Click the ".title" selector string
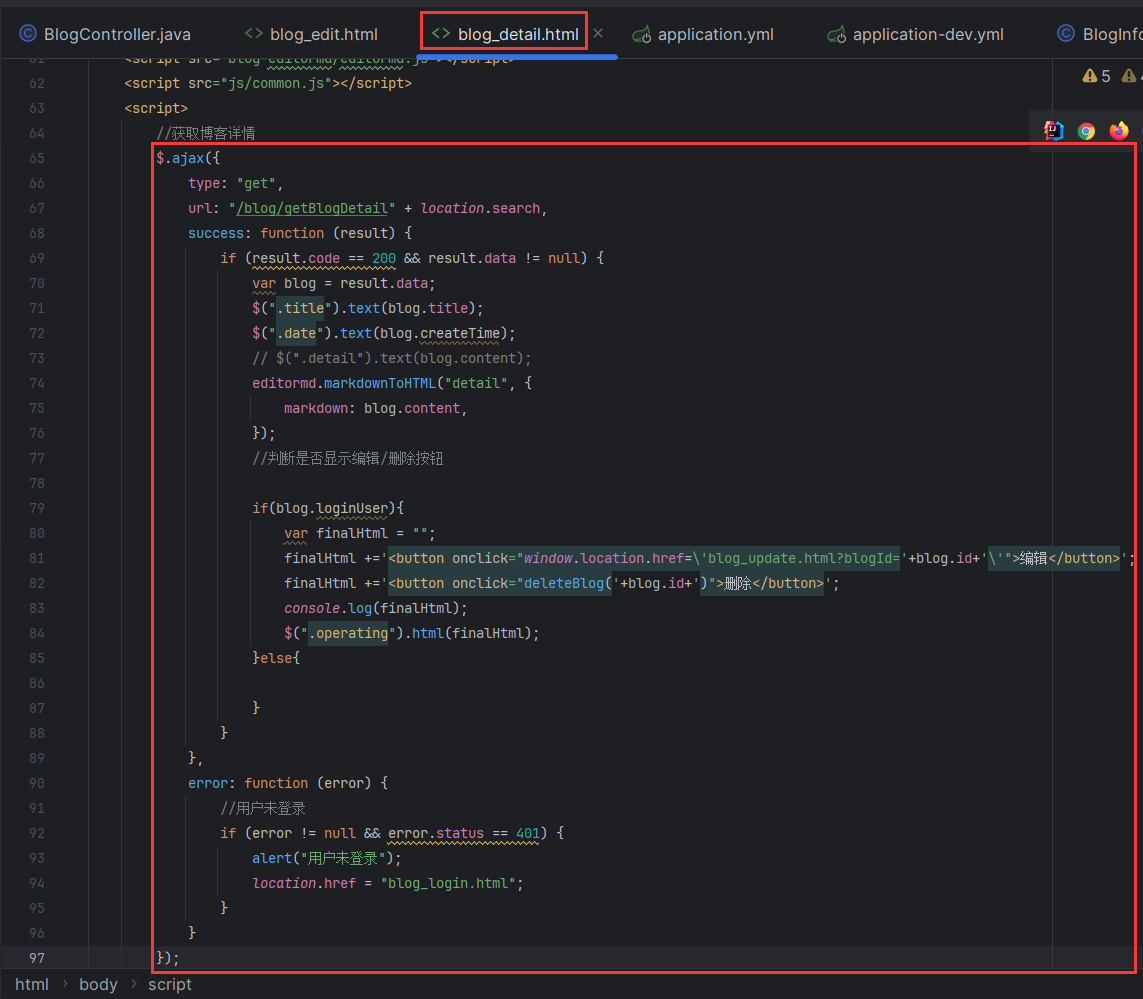The image size is (1143, 999). click(300, 308)
